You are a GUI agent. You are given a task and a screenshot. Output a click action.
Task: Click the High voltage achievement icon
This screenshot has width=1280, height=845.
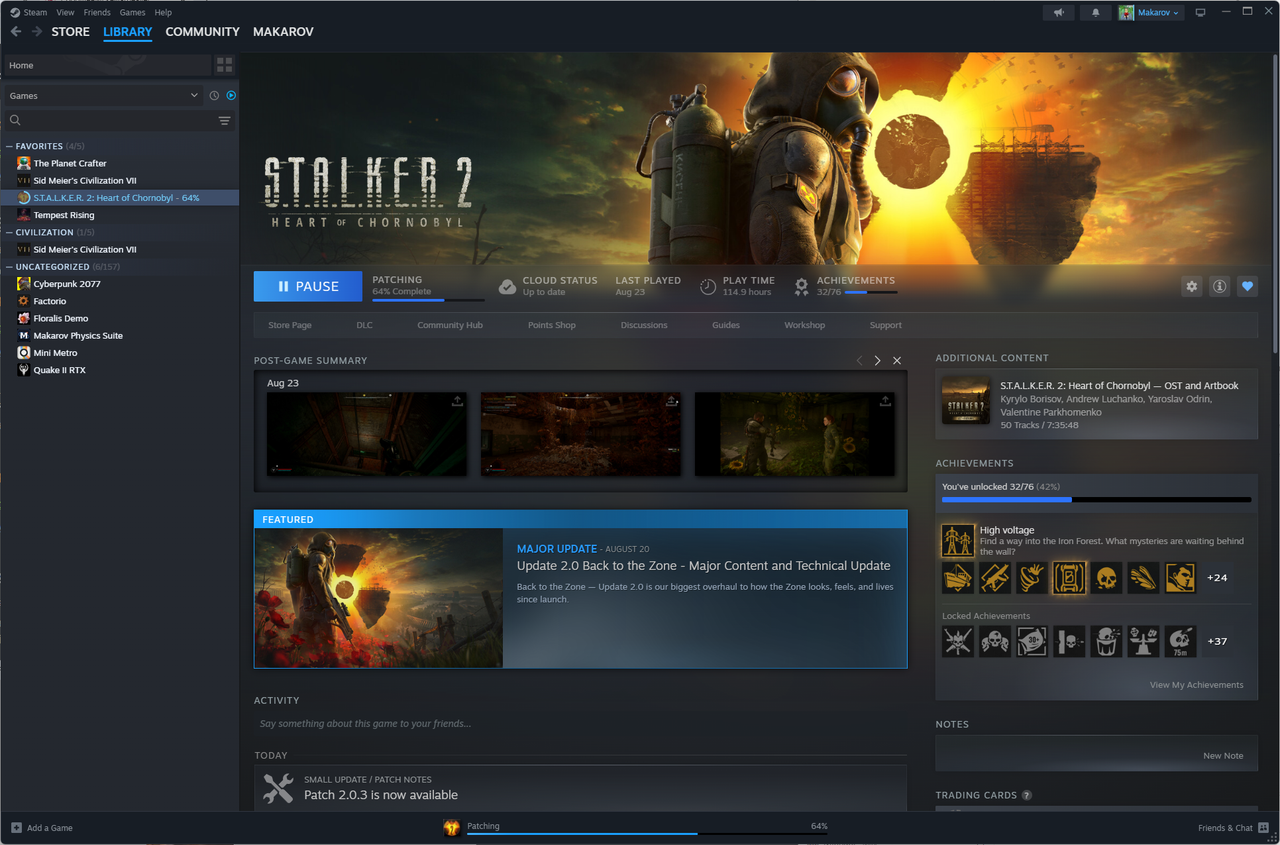pos(958,540)
